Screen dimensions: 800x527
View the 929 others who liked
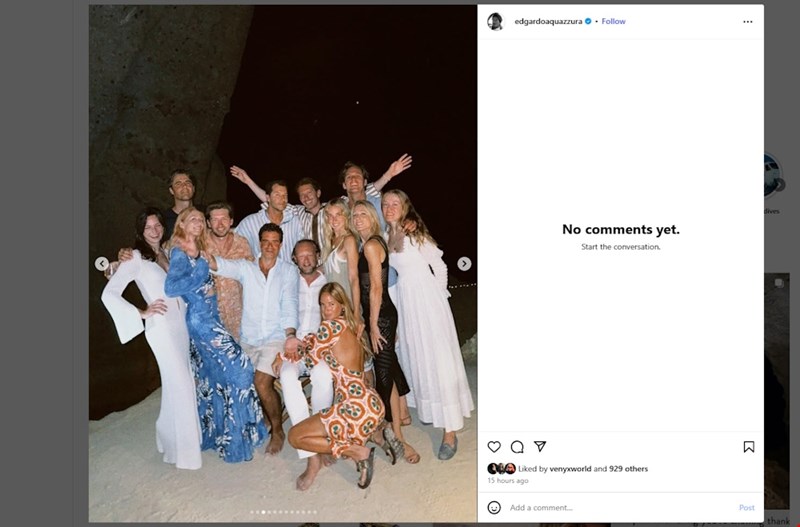(630, 468)
